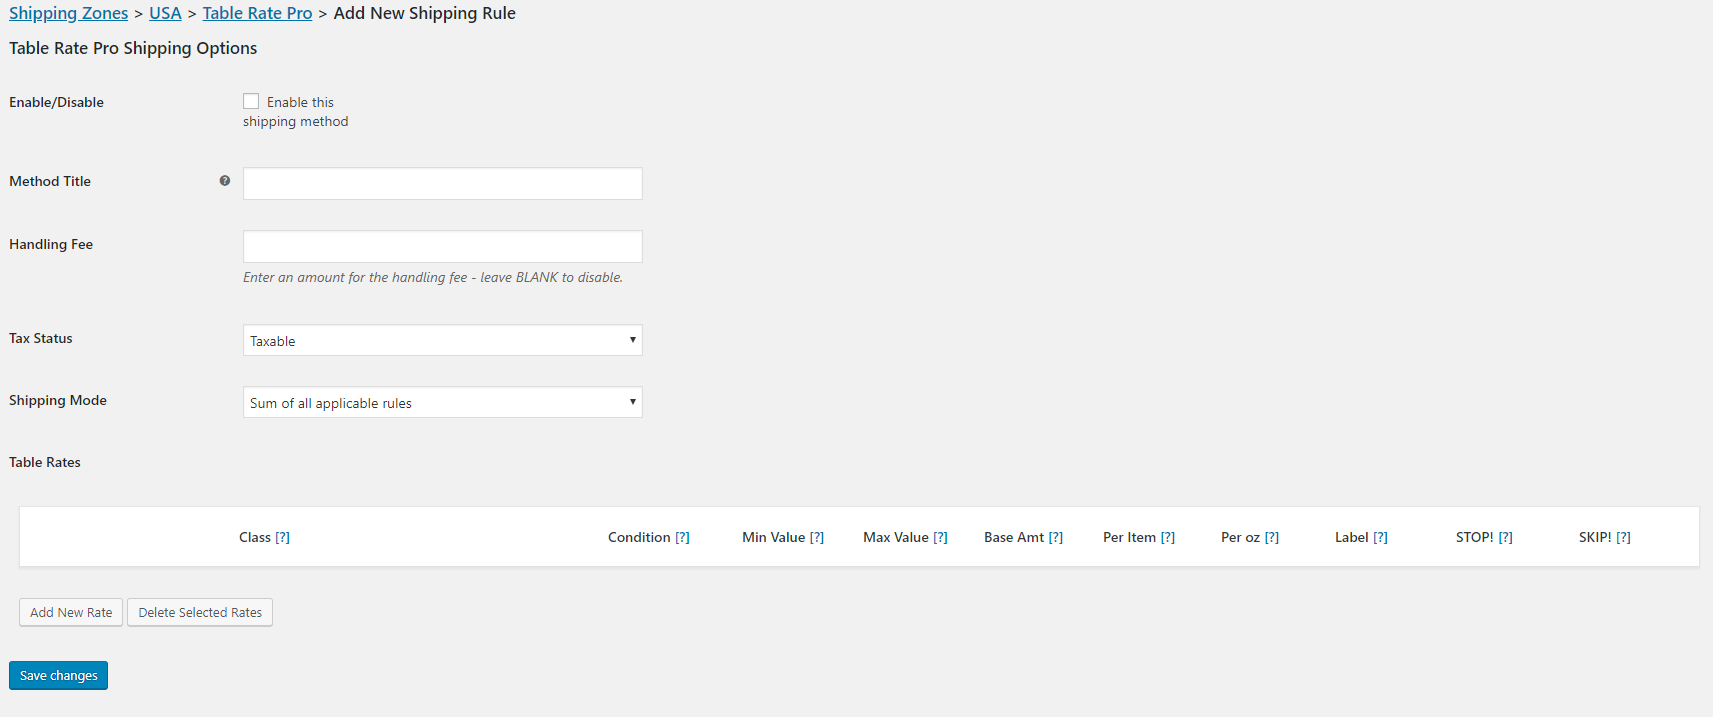Click the Class column header text

[x=255, y=538]
